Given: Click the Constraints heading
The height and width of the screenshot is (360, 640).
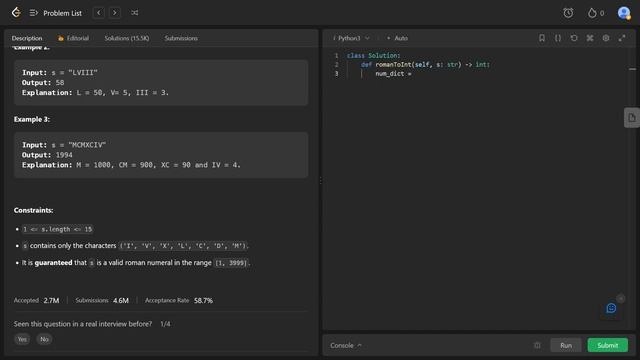Looking at the screenshot, I should tap(33, 210).
